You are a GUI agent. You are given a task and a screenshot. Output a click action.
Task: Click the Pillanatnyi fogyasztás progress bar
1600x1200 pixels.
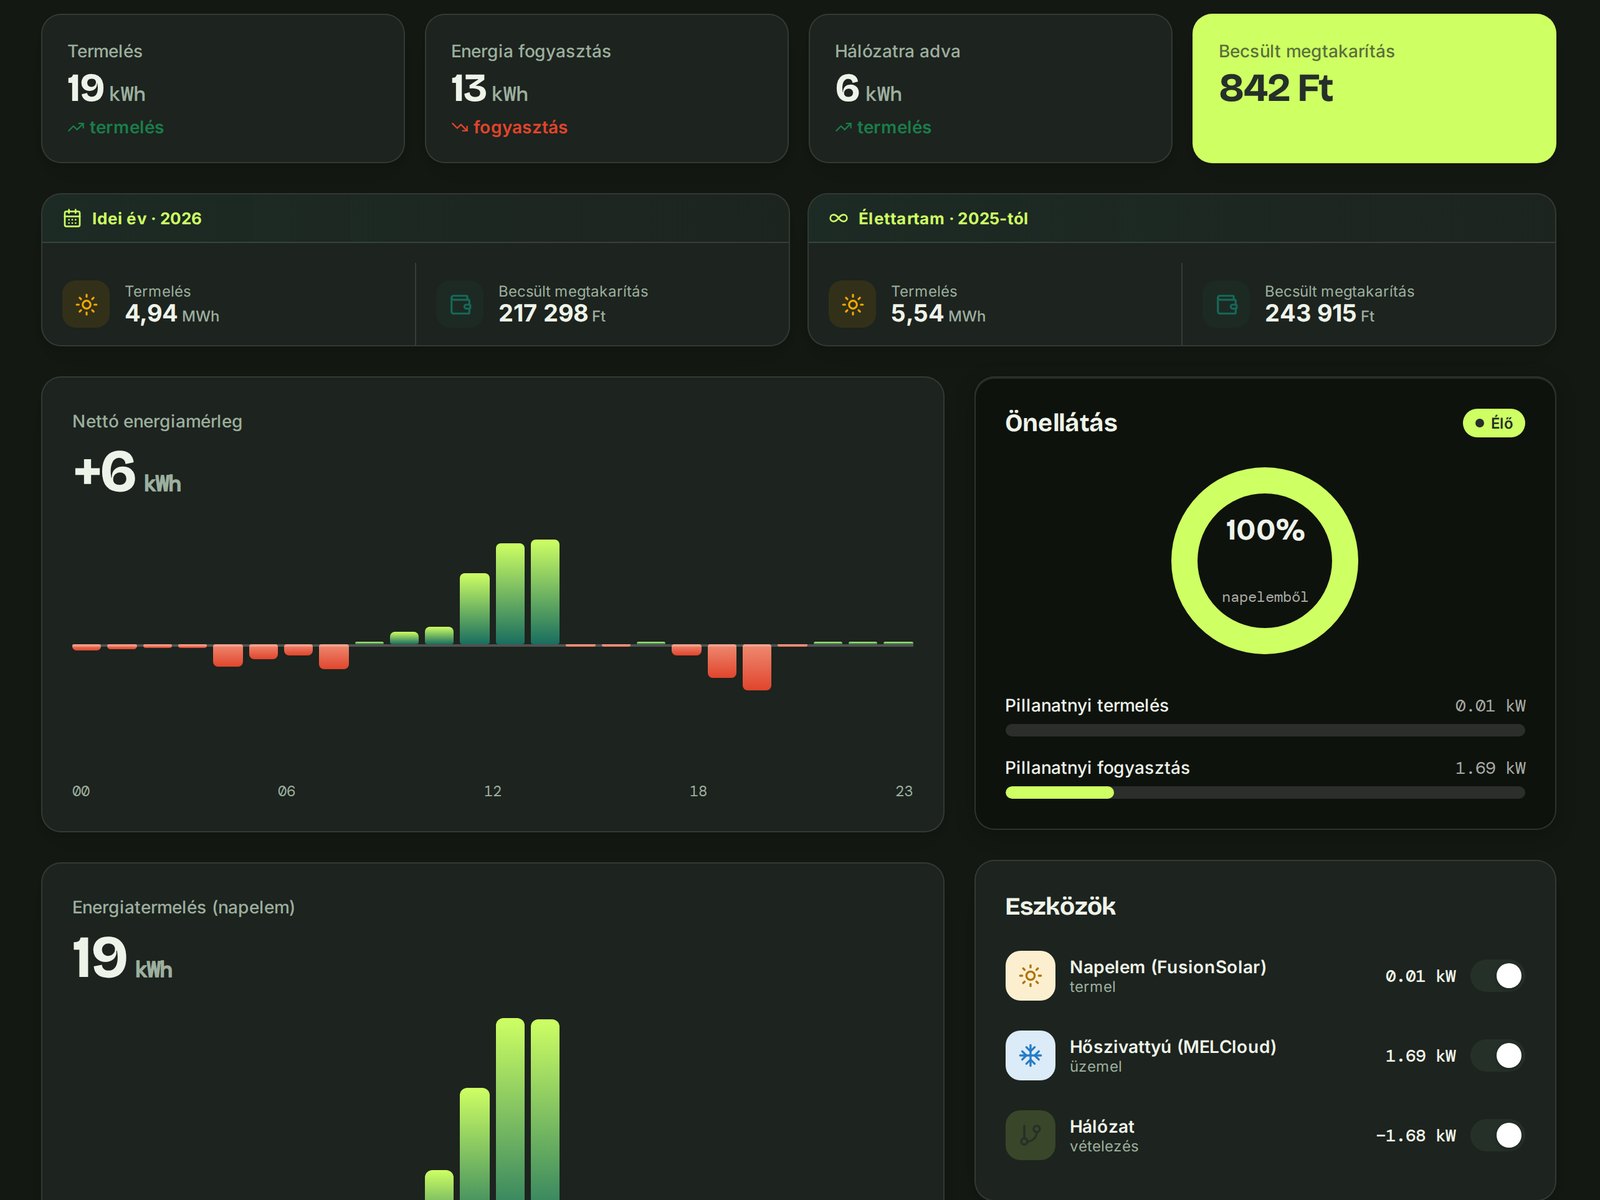[1265, 793]
